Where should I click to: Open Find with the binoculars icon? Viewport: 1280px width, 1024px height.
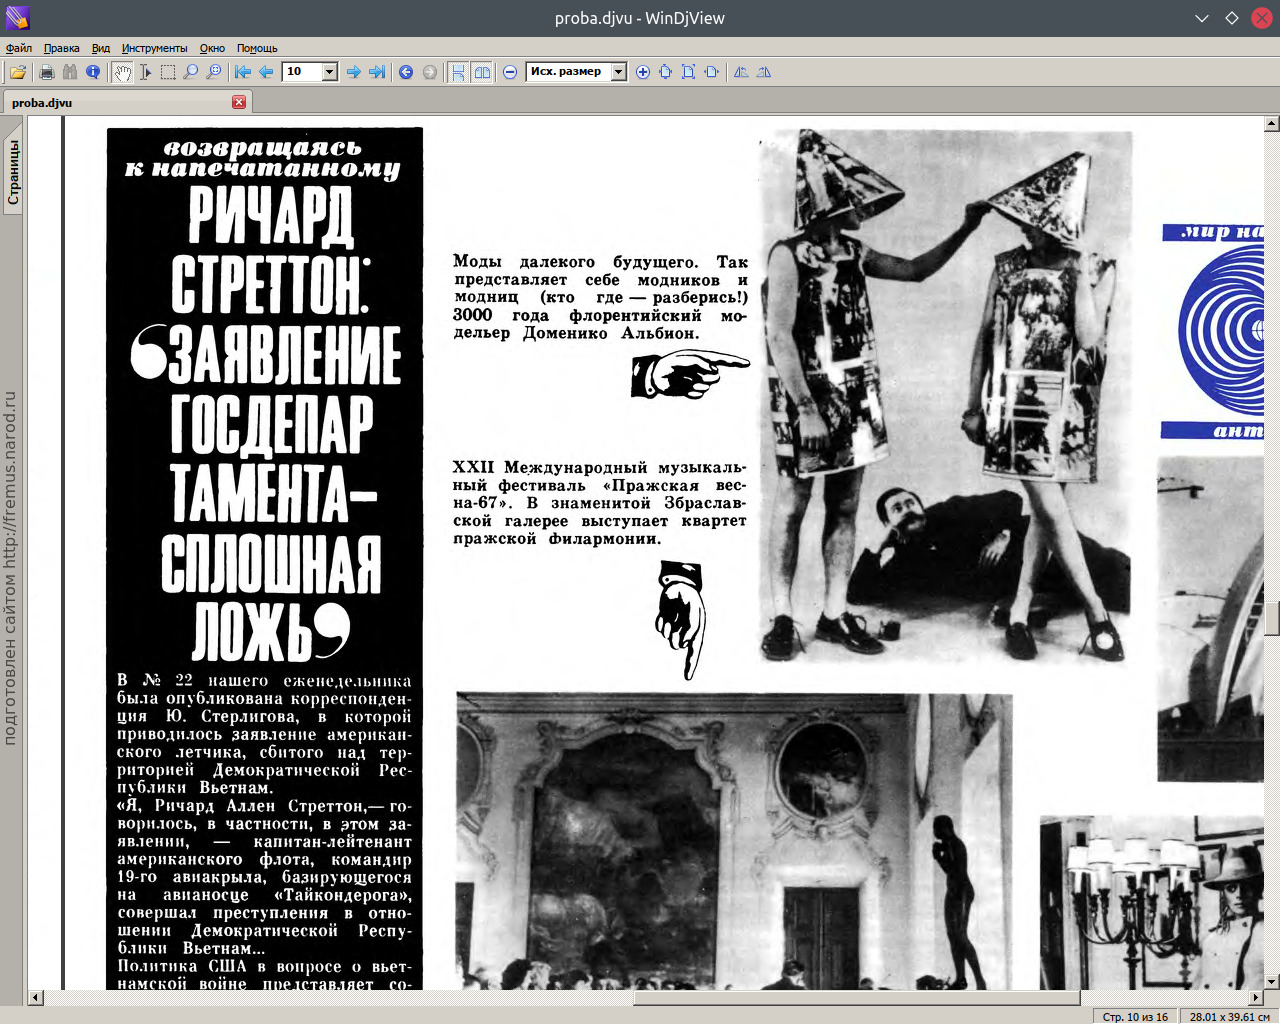pyautogui.click(x=69, y=72)
